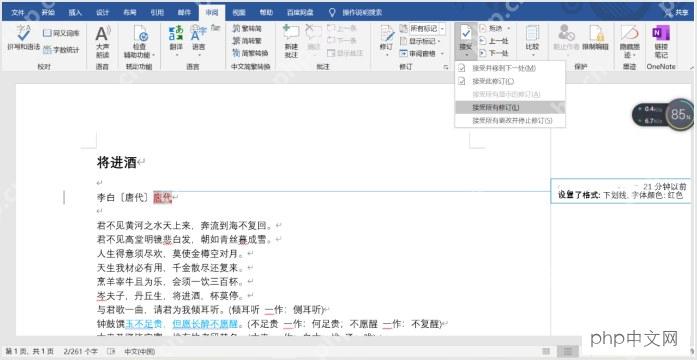This screenshot has width=697, height=360.
Task: Click the 检查辅助功能 accessibility checker icon
Action: pyautogui.click(x=139, y=33)
